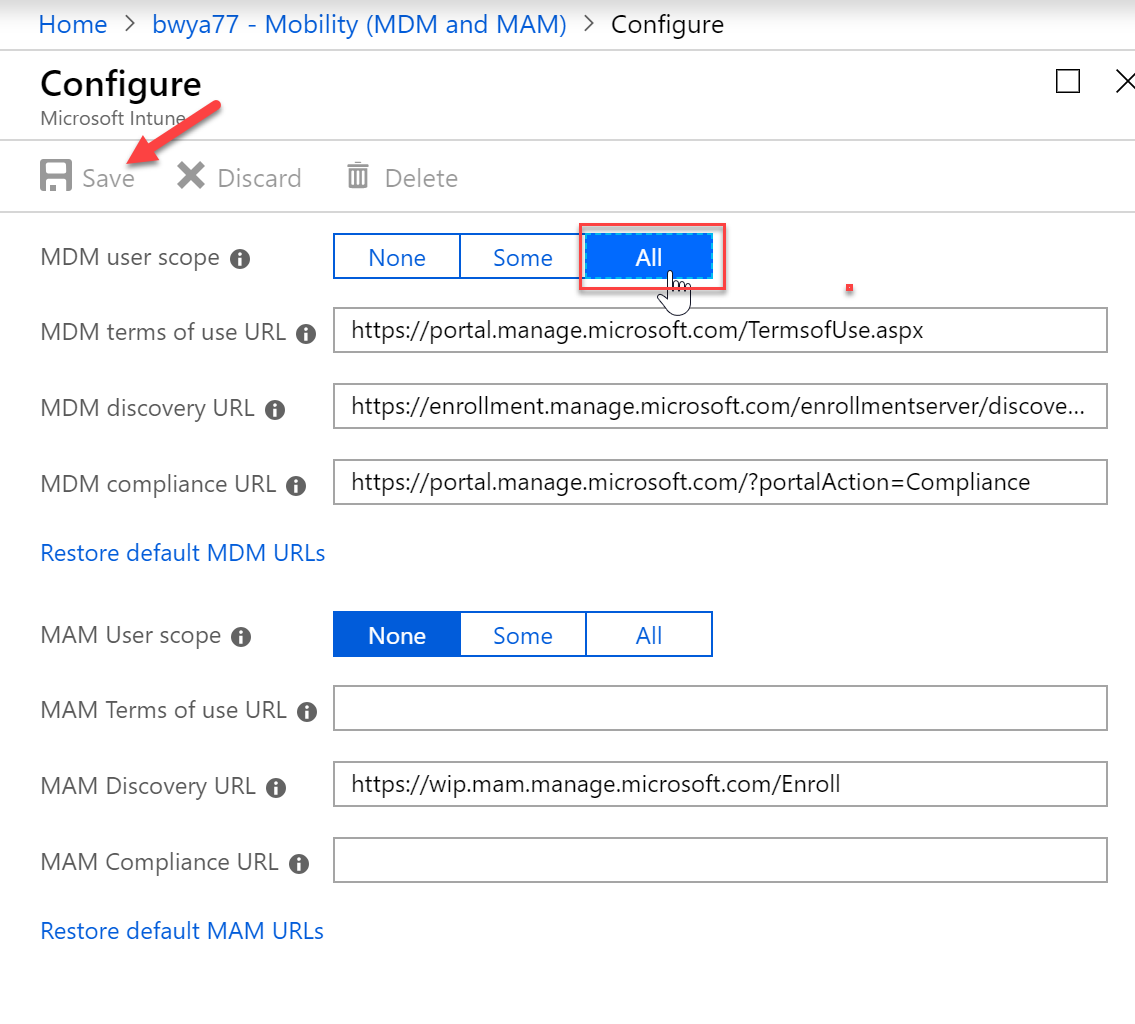Click the MDM compliance URL field
The image size is (1135, 1024).
coord(720,482)
